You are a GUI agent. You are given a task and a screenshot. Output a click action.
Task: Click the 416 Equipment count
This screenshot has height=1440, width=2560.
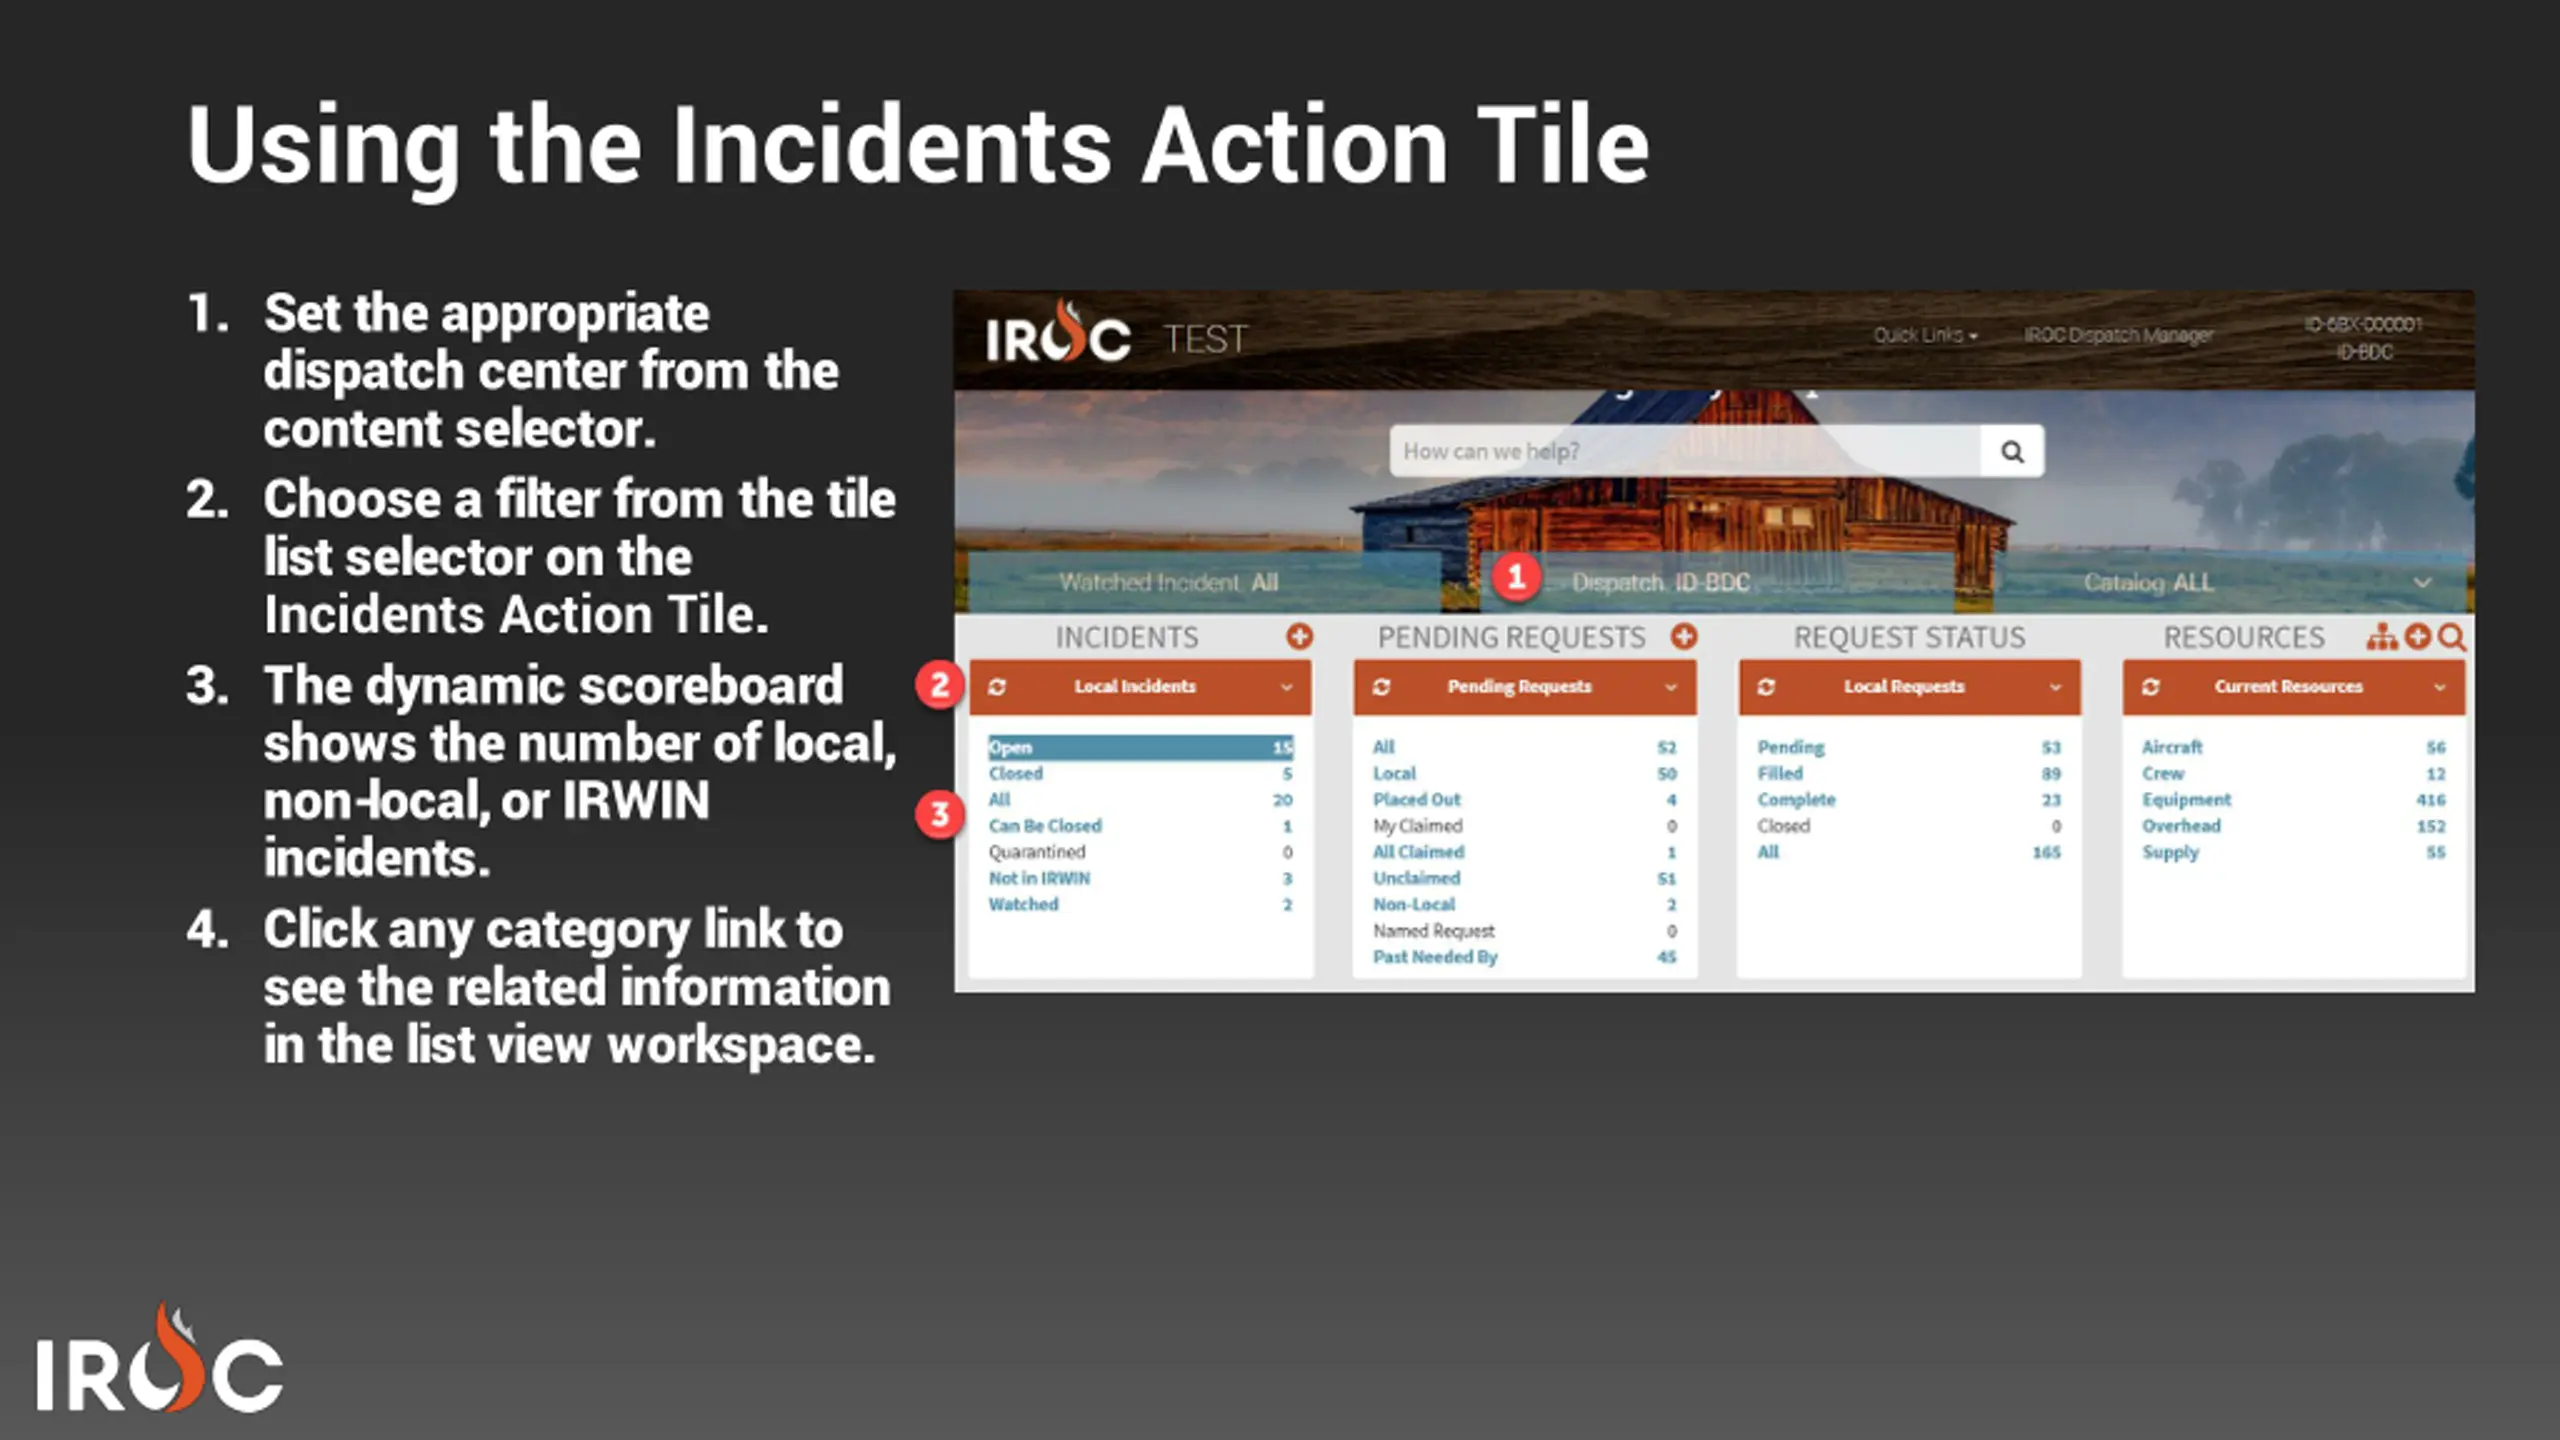[2431, 800]
